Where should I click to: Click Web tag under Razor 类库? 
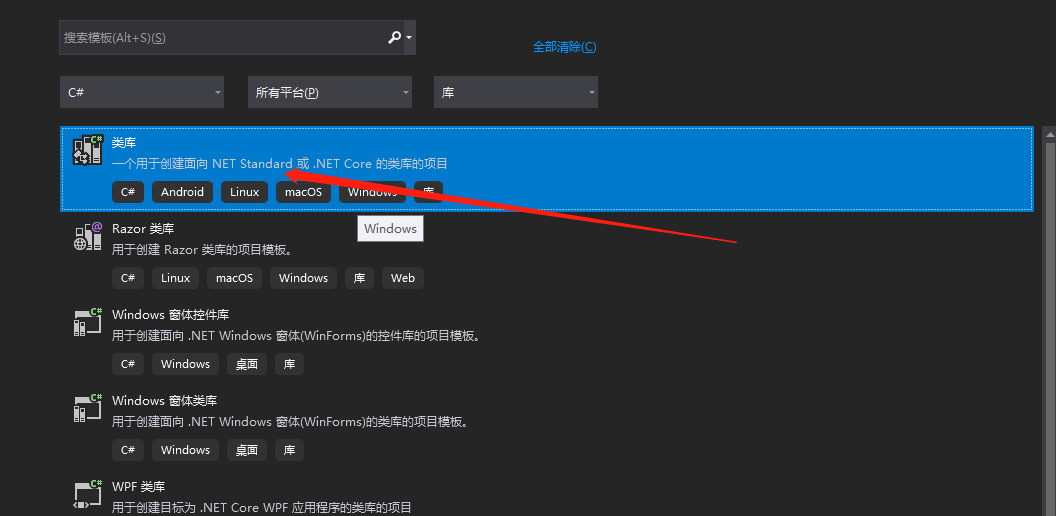coord(403,278)
